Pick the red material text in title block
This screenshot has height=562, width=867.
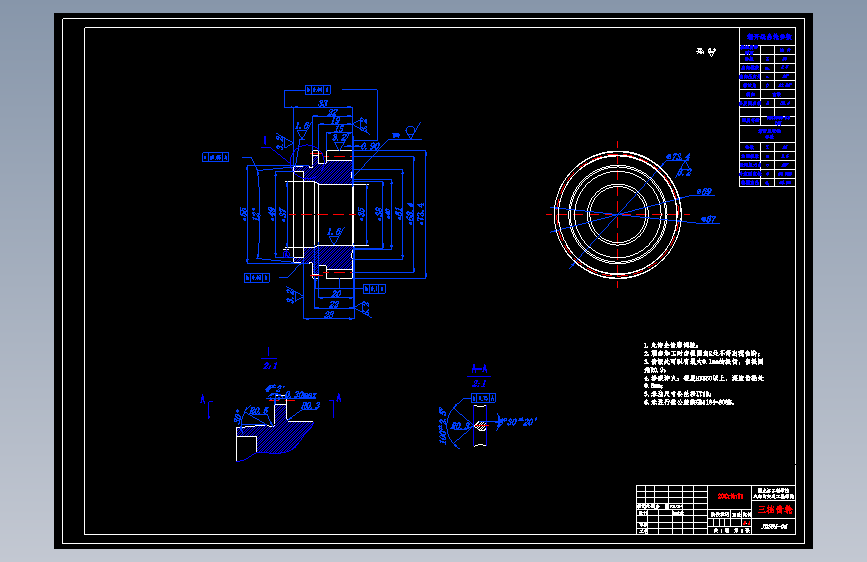pyautogui.click(x=730, y=496)
